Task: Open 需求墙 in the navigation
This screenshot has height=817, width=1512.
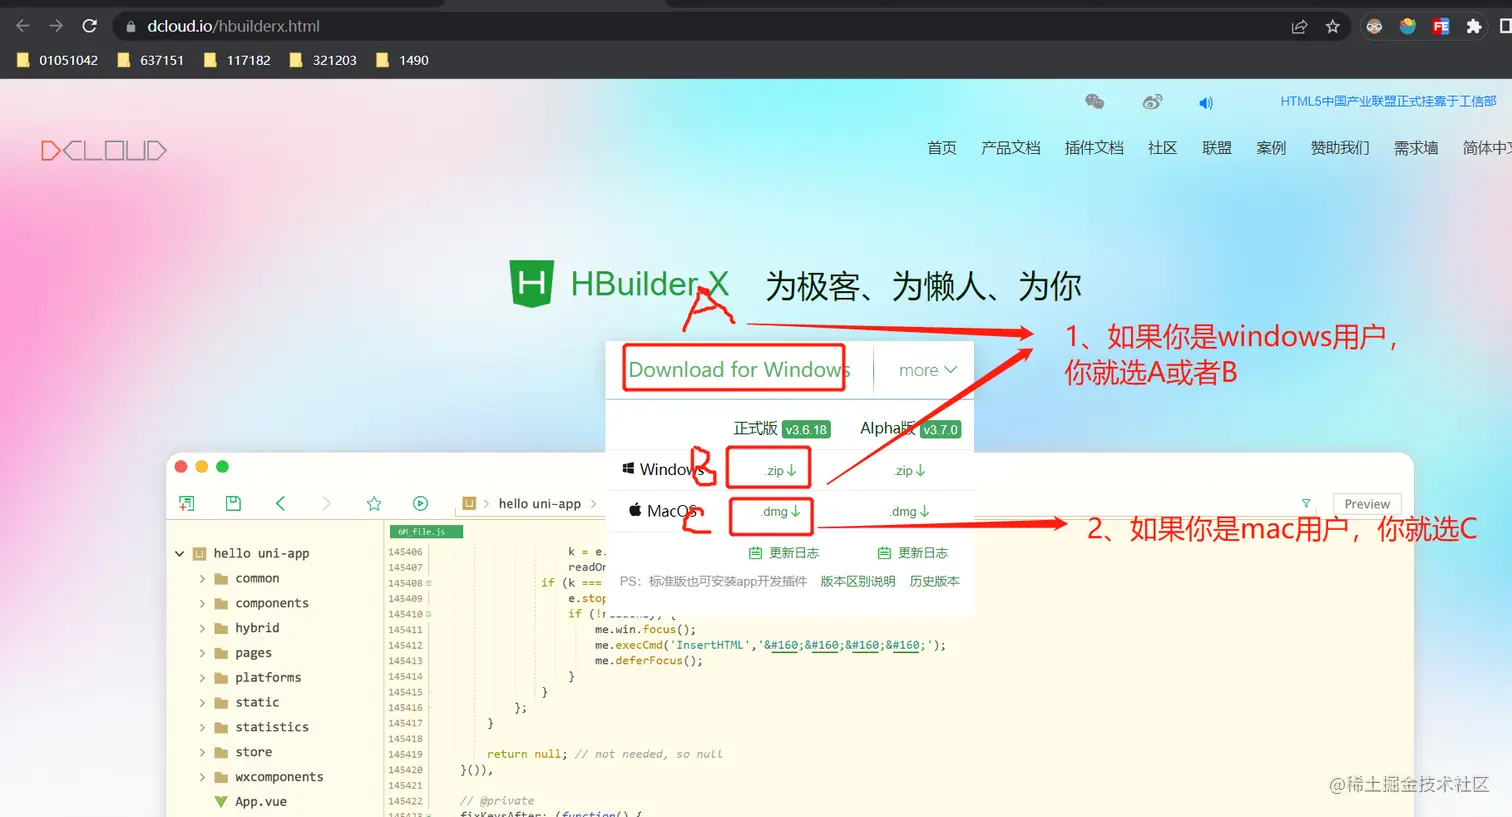Action: tap(1416, 148)
